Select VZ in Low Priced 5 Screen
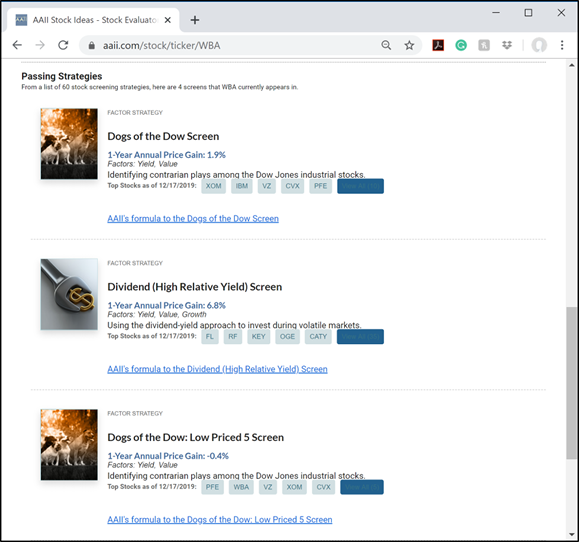This screenshot has width=579, height=542. tap(268, 487)
